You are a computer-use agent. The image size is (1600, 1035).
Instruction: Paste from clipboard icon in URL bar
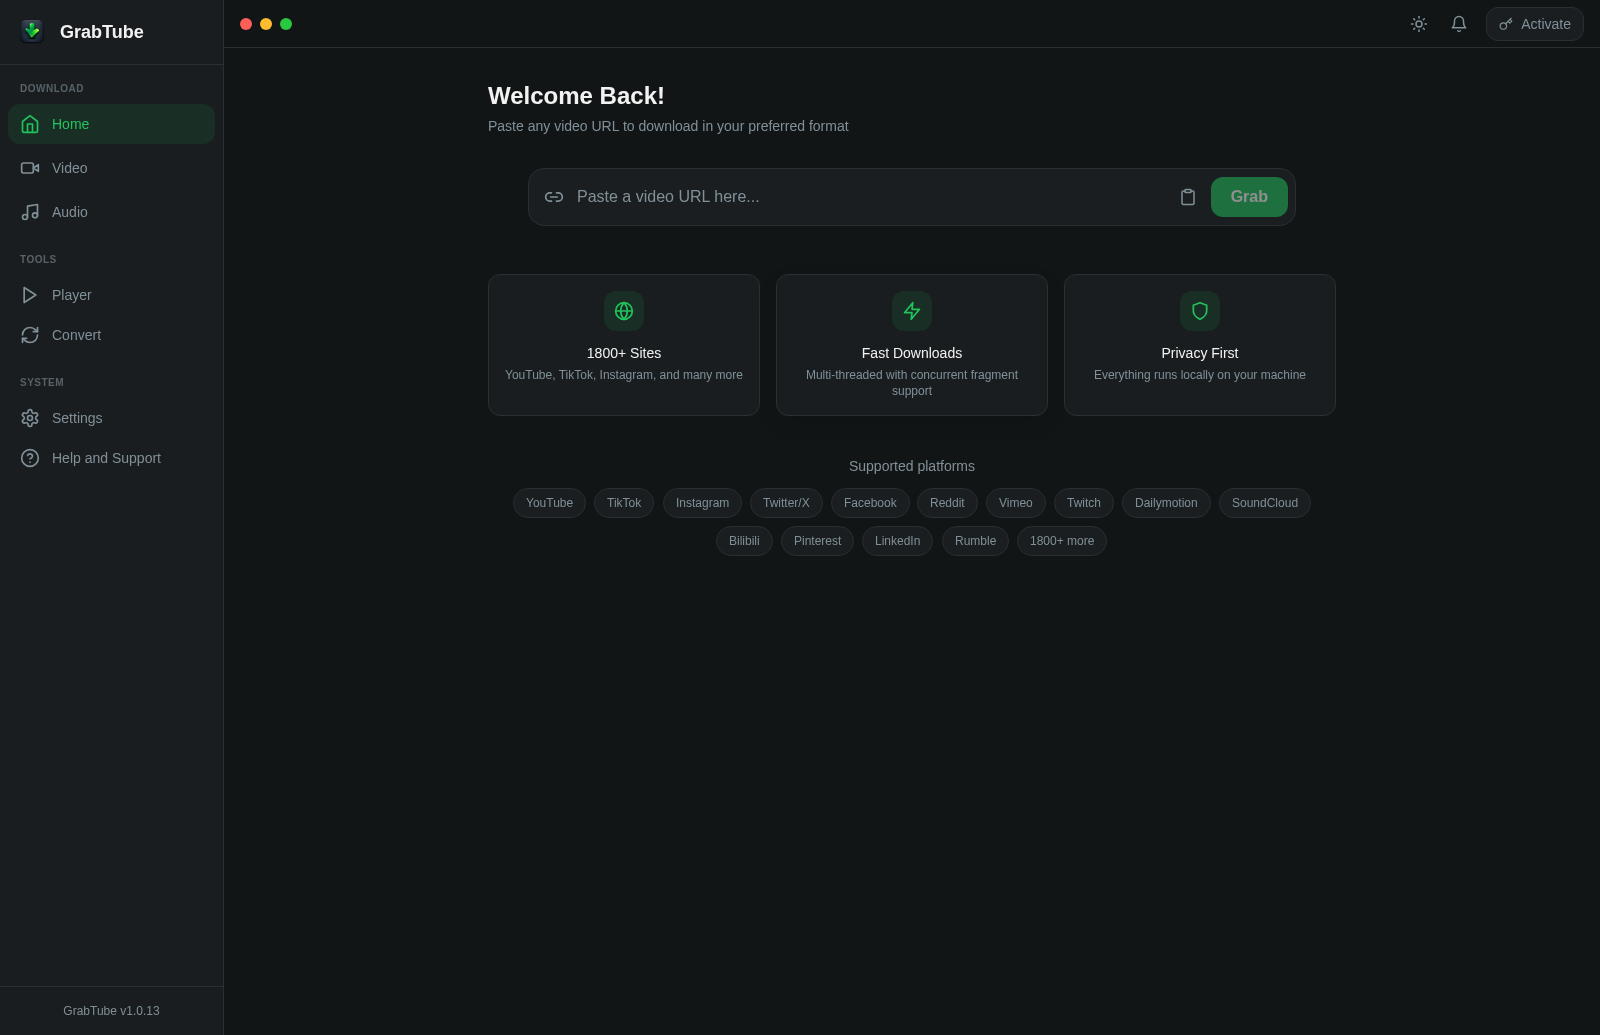click(x=1188, y=197)
